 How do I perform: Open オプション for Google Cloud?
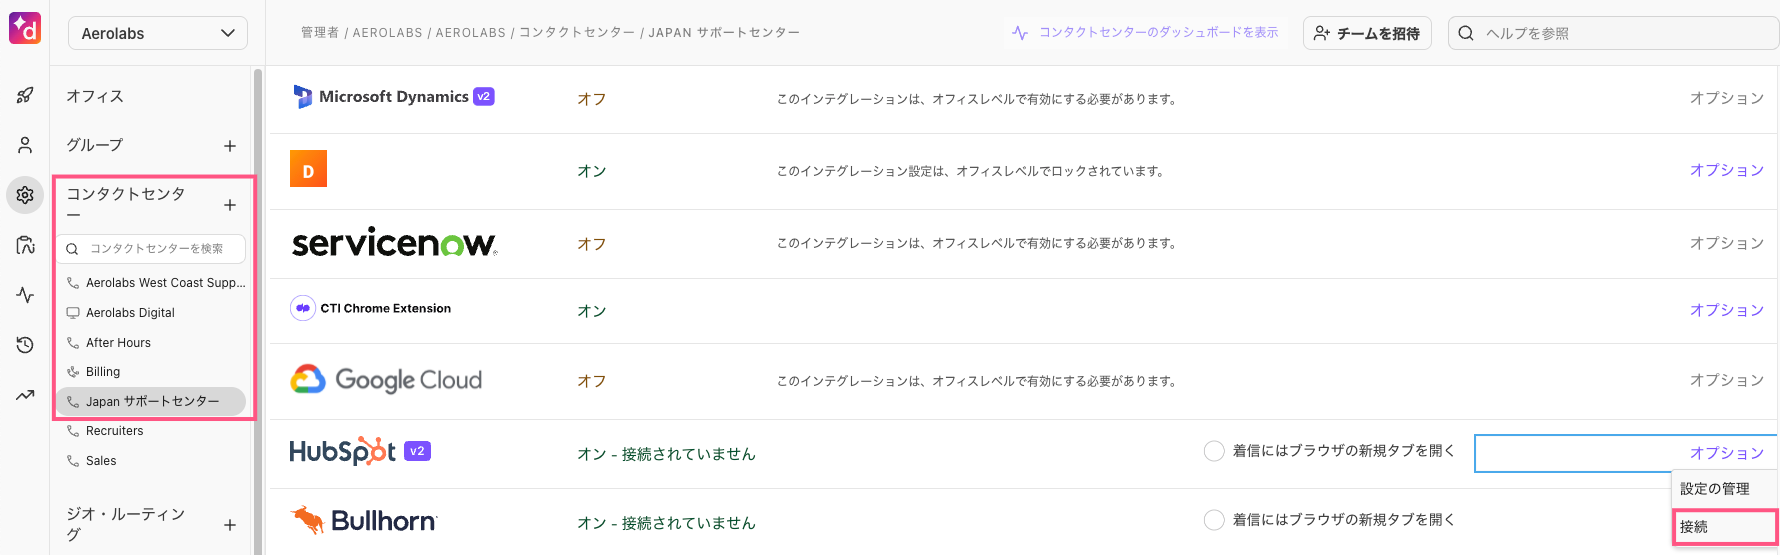coord(1726,380)
